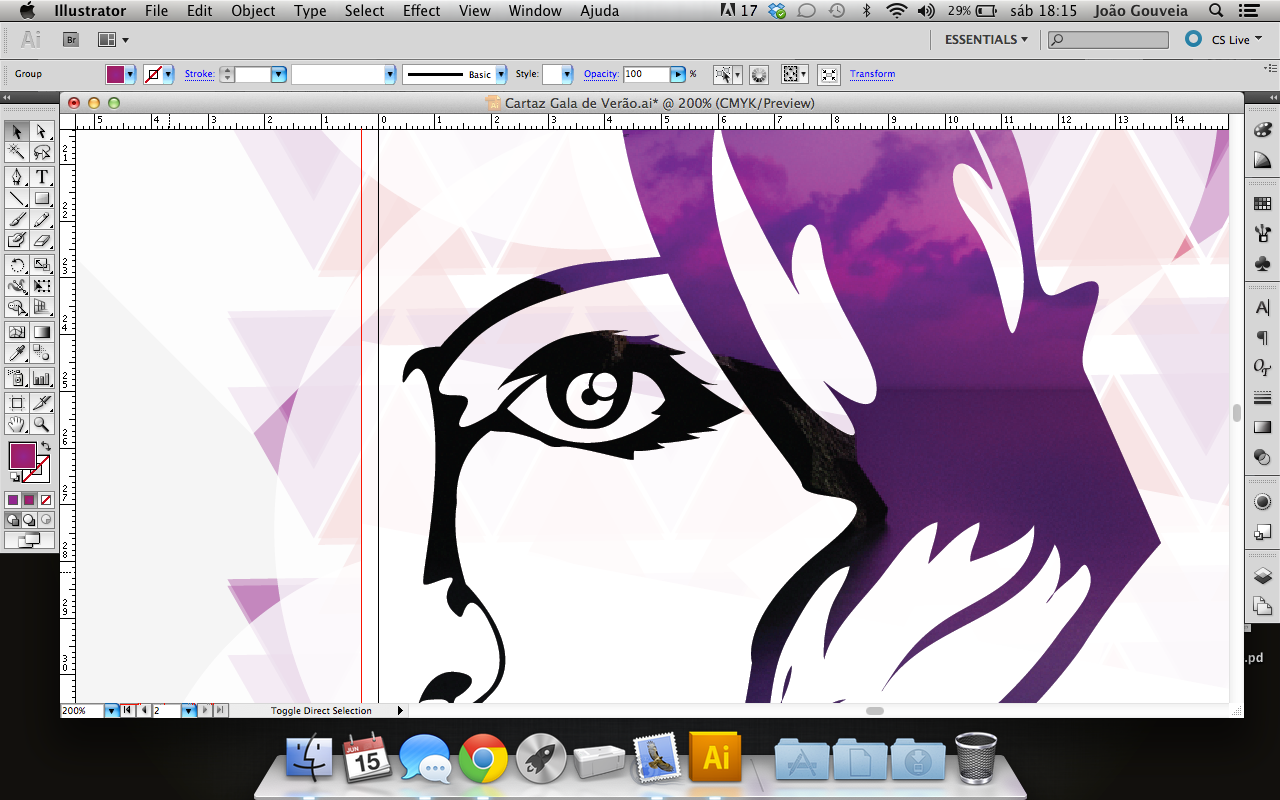Viewport: 1280px width, 800px height.
Task: Select the Gradient tool in toolbox
Action: click(x=42, y=332)
